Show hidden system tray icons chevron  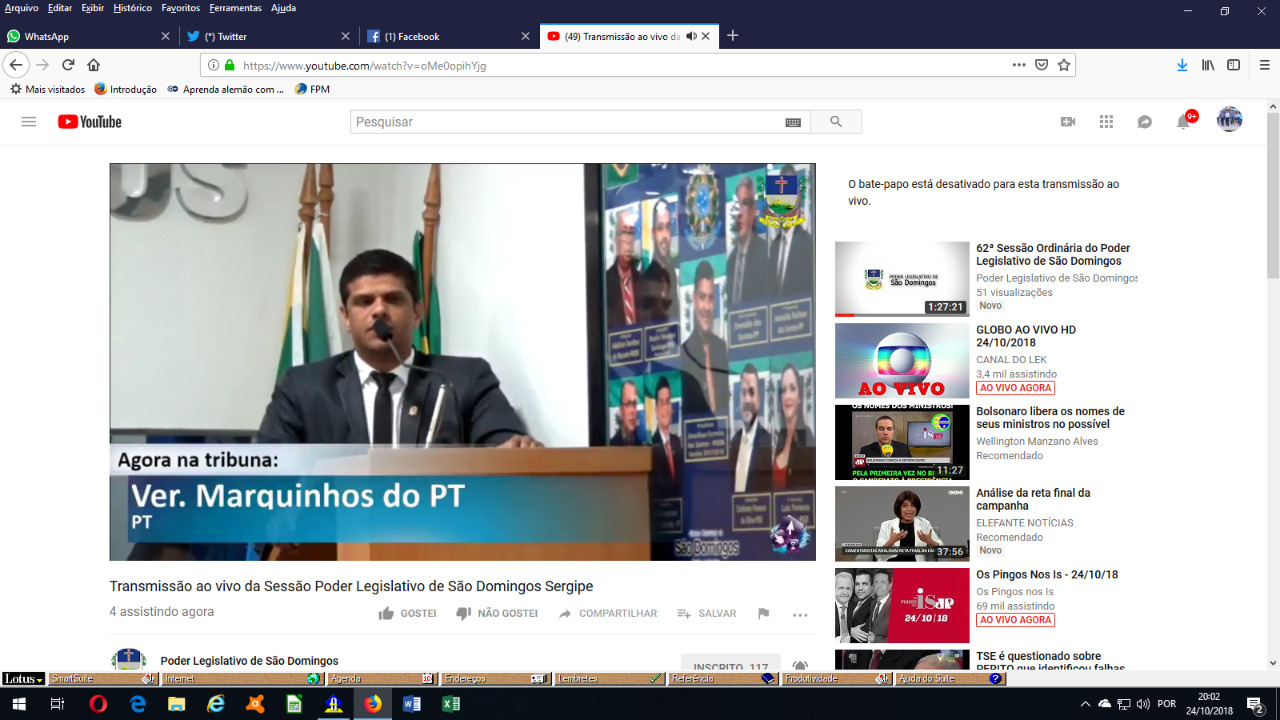click(x=1085, y=704)
